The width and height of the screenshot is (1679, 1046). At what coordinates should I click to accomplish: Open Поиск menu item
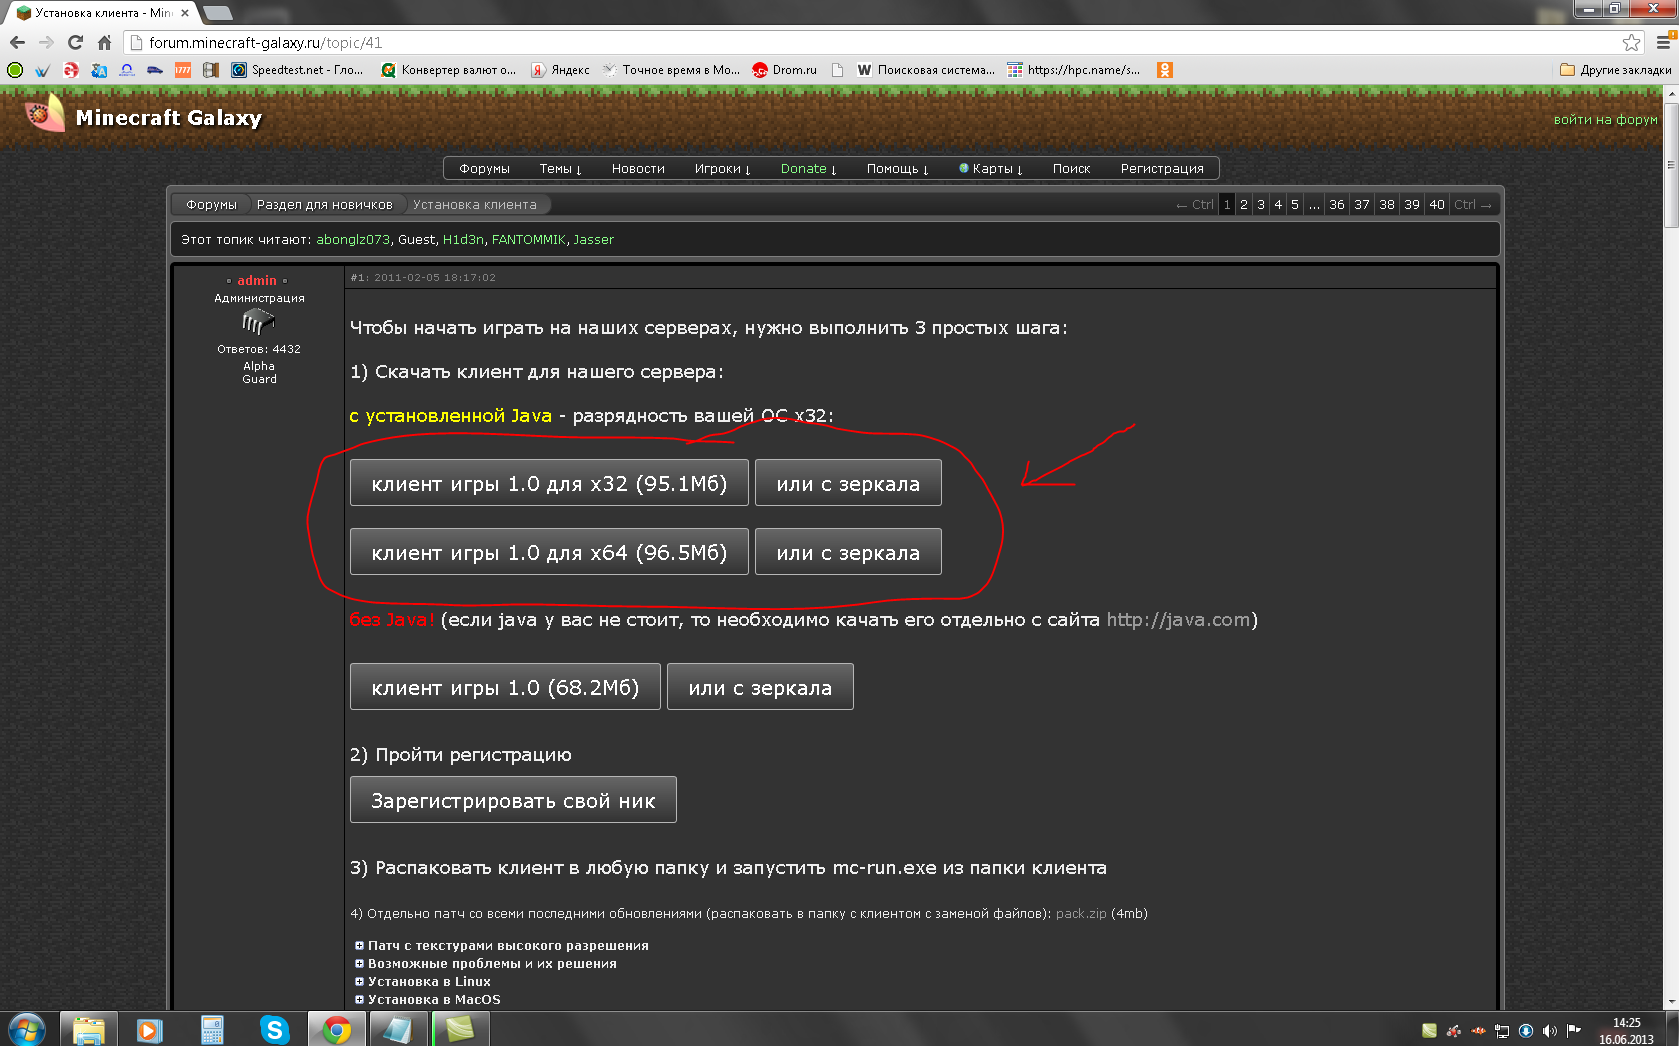1071,169
